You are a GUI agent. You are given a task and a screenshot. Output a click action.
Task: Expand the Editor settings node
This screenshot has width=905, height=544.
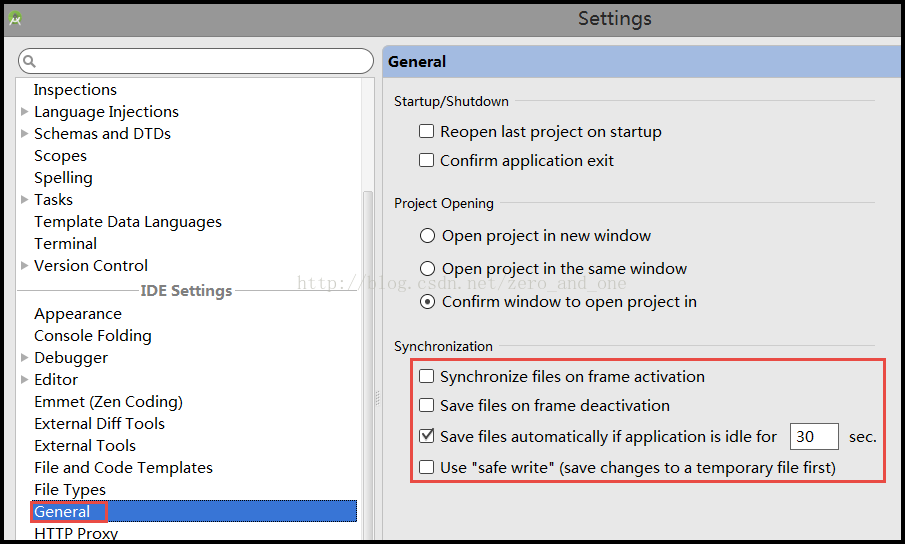click(25, 379)
